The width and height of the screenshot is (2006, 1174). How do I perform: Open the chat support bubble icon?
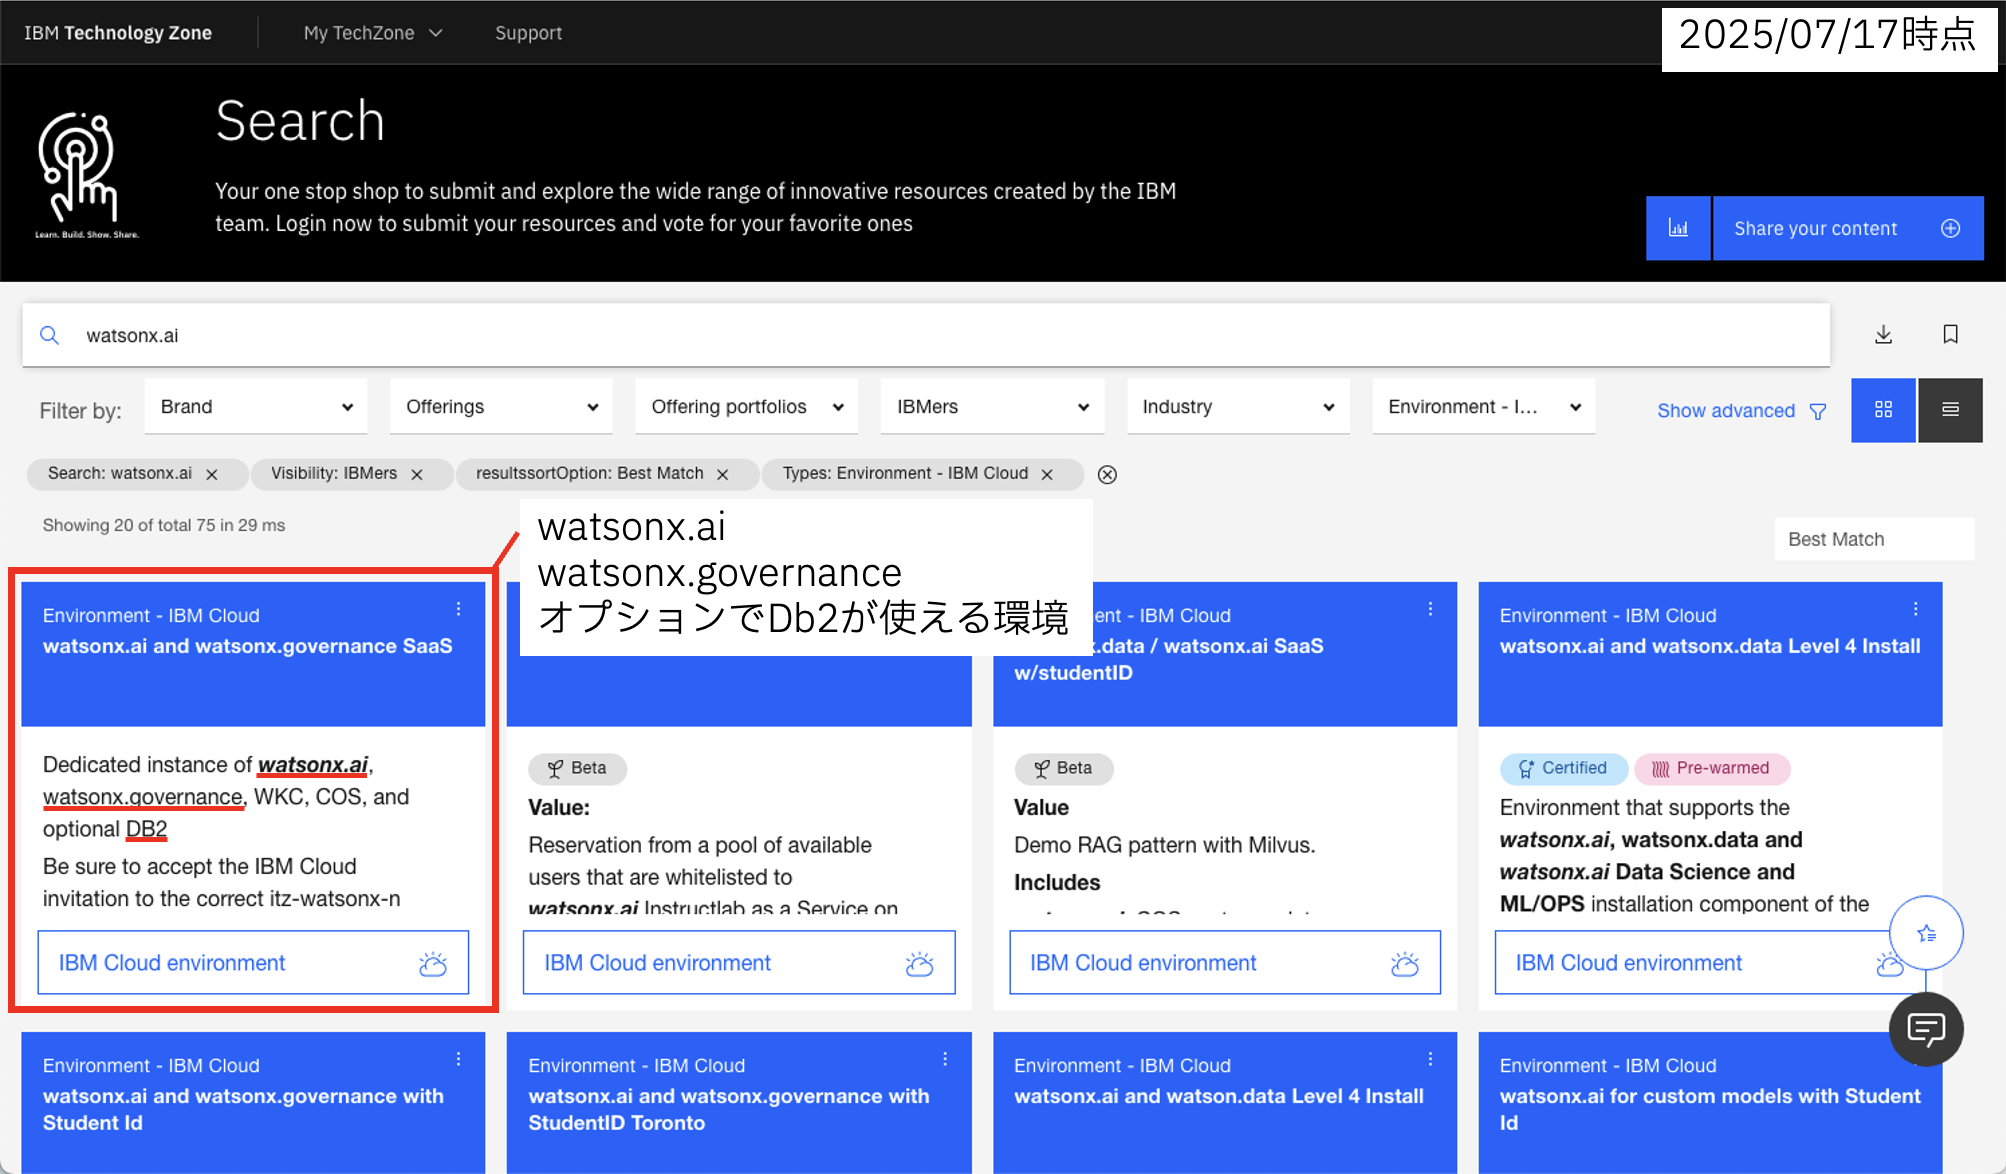pyautogui.click(x=1925, y=1029)
